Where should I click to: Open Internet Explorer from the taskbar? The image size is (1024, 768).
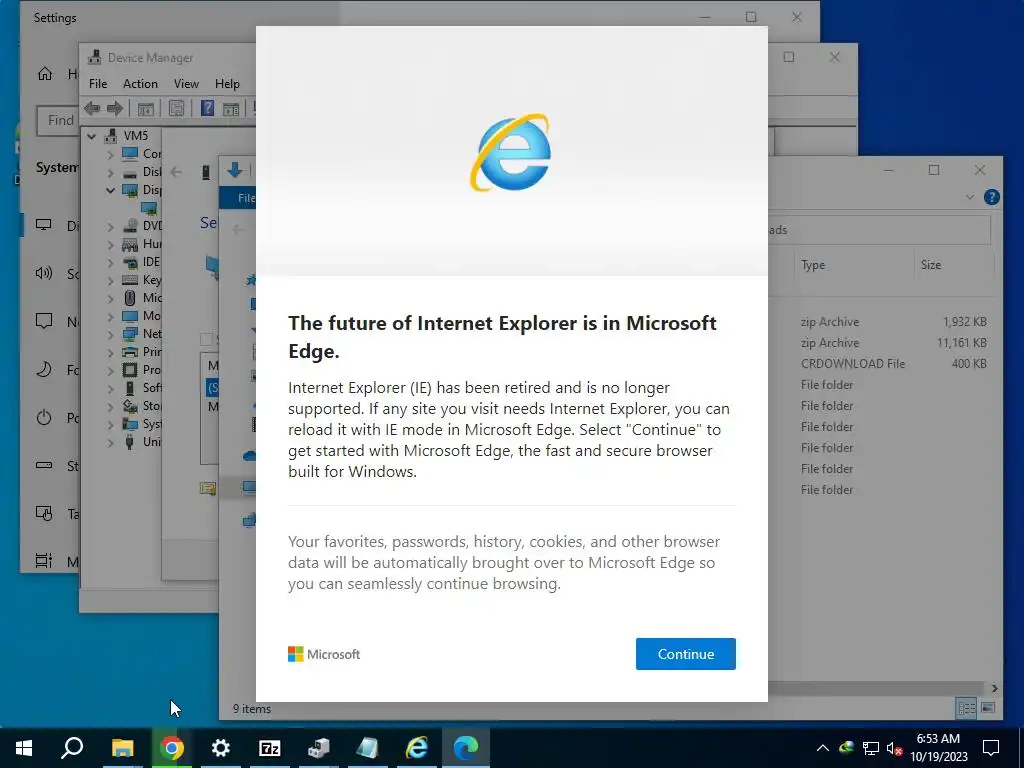417,748
